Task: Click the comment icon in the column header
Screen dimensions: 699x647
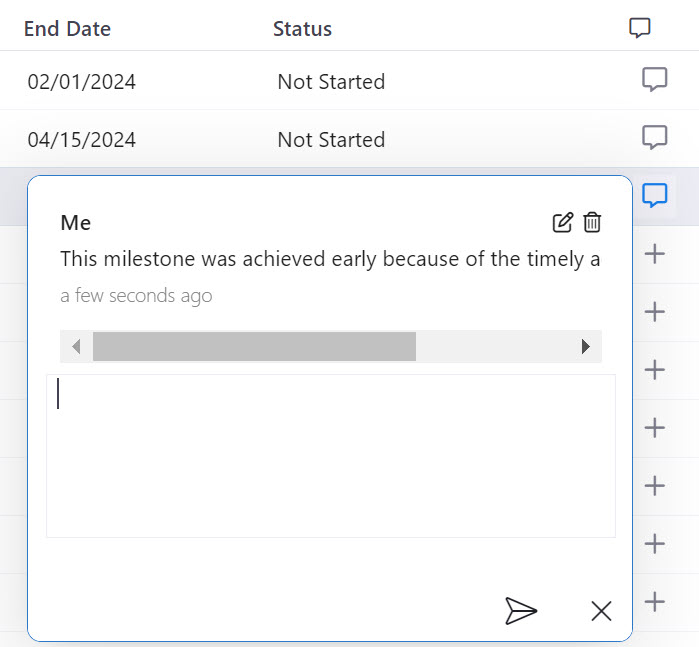Action: point(640,28)
